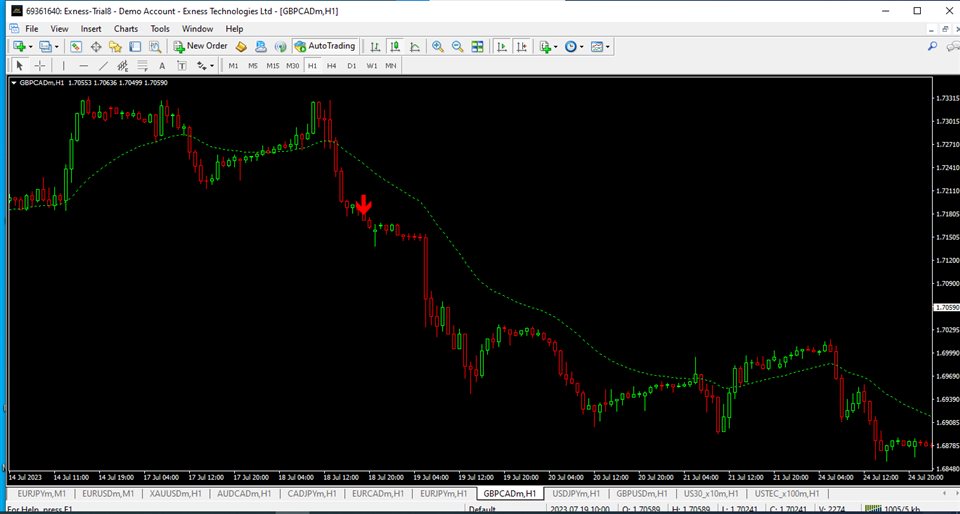960x514 pixels.
Task: Switch timeframe to MN
Action: coord(391,65)
